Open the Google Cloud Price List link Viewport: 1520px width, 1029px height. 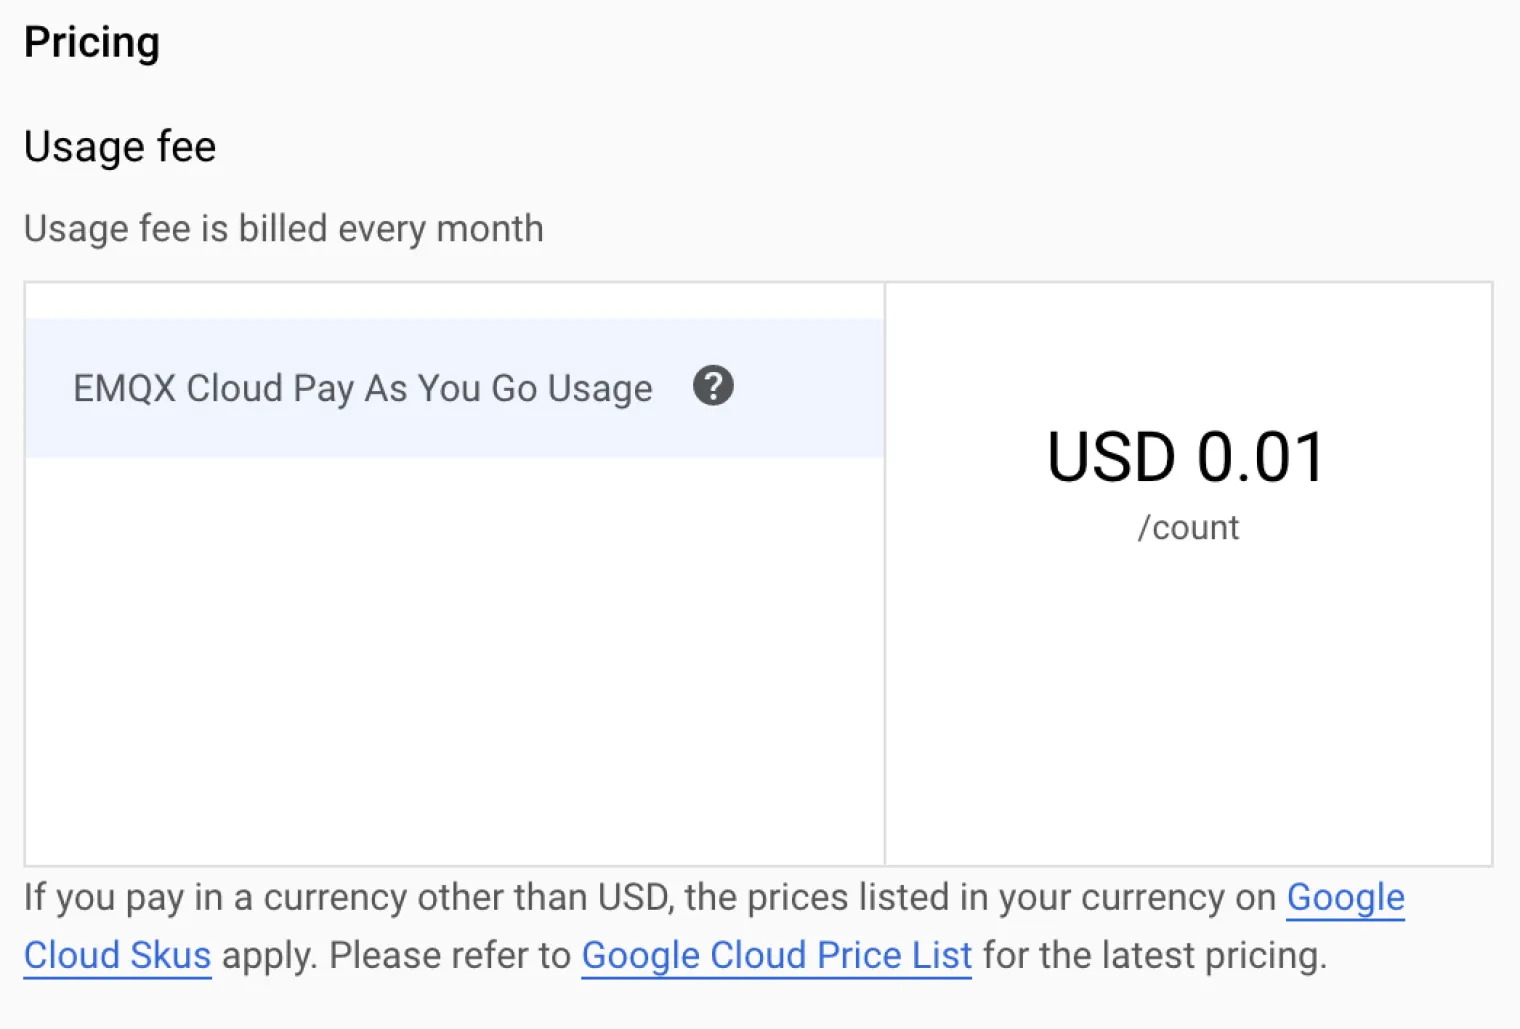(x=776, y=956)
